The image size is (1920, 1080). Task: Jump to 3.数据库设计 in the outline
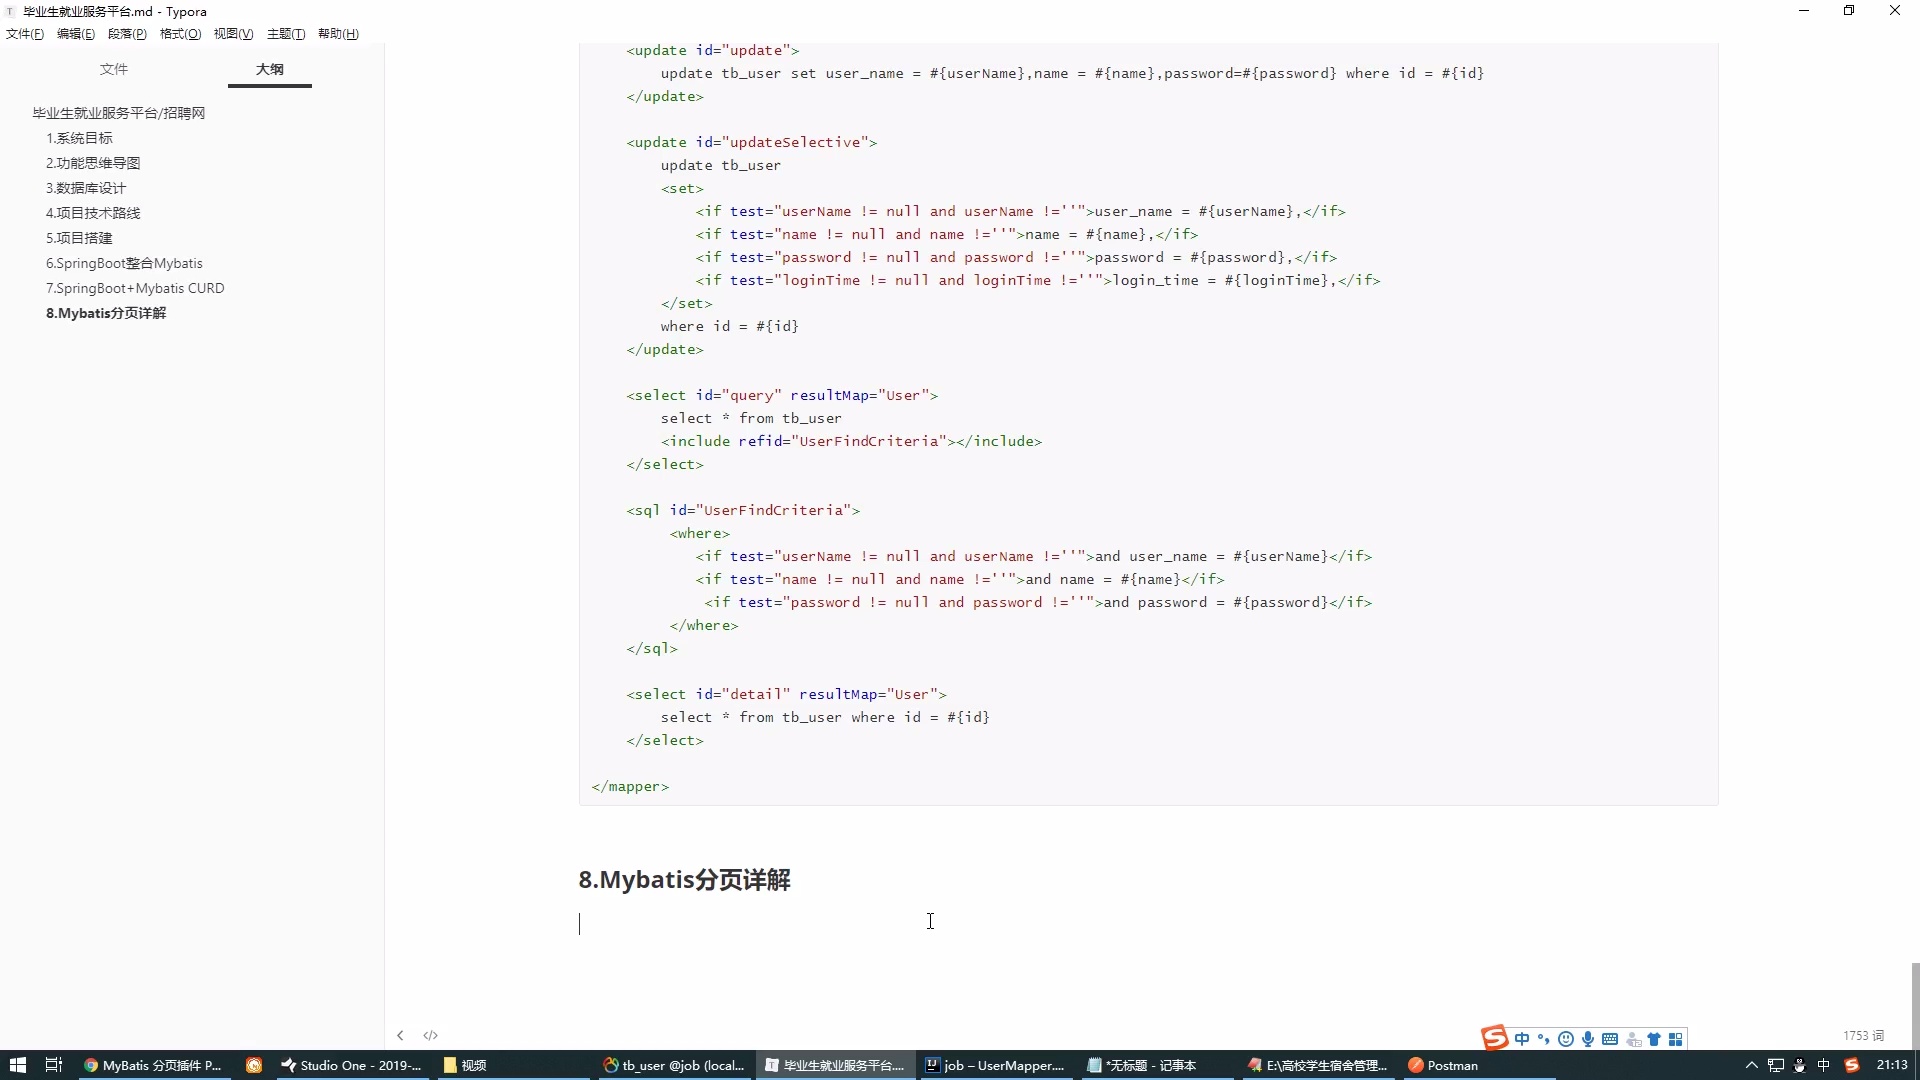pyautogui.click(x=85, y=187)
